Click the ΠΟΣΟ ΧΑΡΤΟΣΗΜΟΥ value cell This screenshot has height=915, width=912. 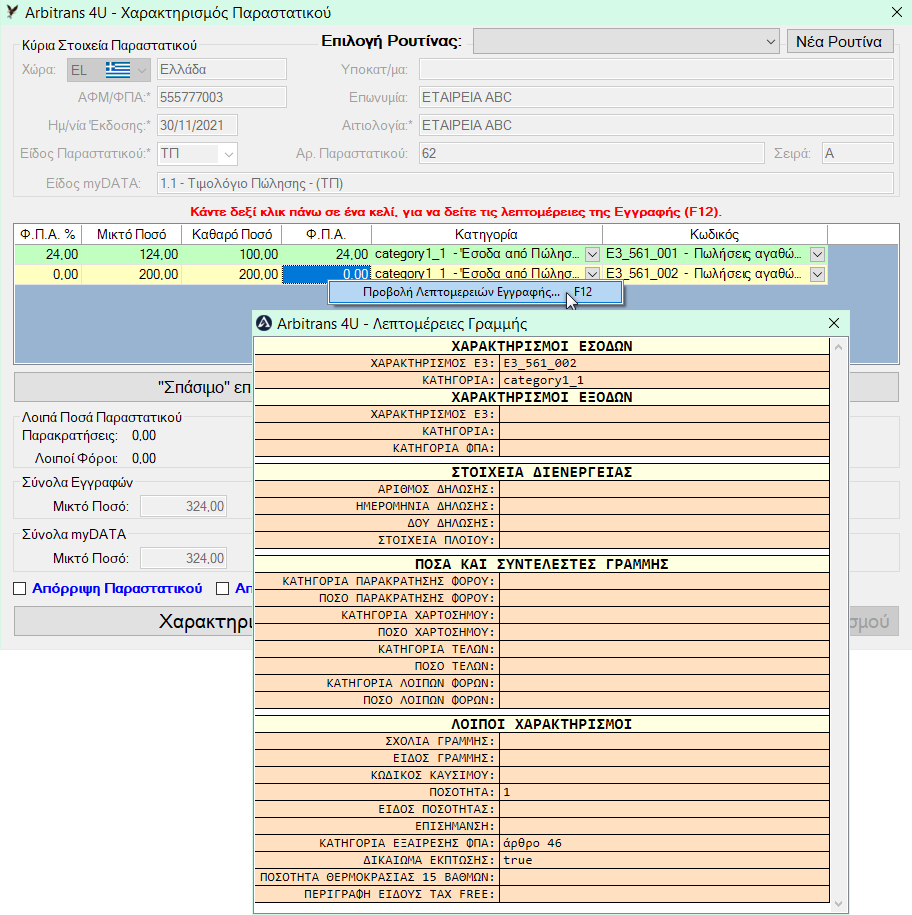(664, 632)
